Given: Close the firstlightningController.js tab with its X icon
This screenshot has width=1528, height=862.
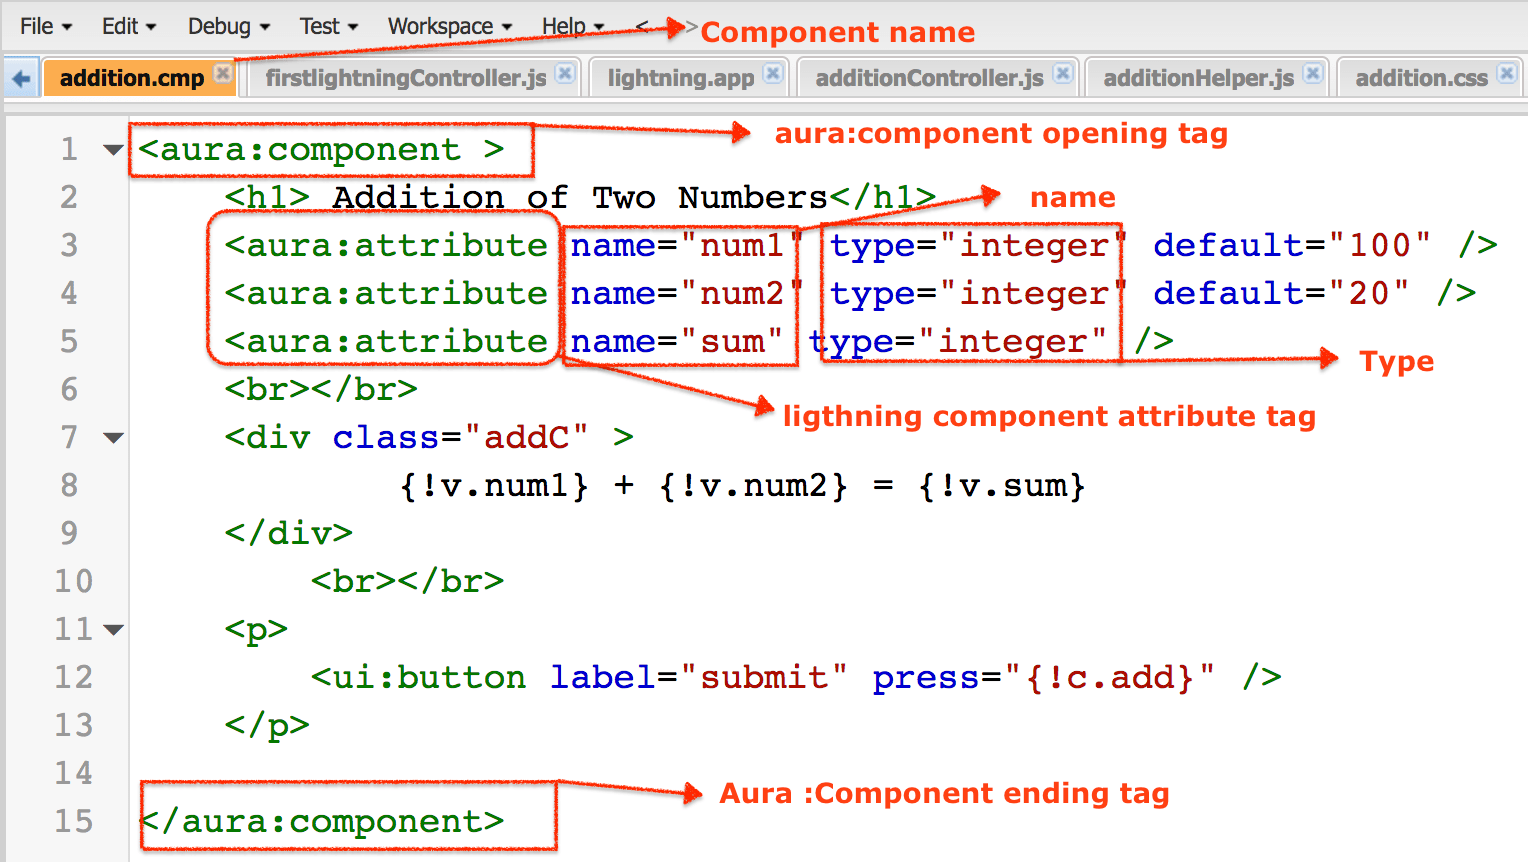Looking at the screenshot, I should click(x=563, y=73).
